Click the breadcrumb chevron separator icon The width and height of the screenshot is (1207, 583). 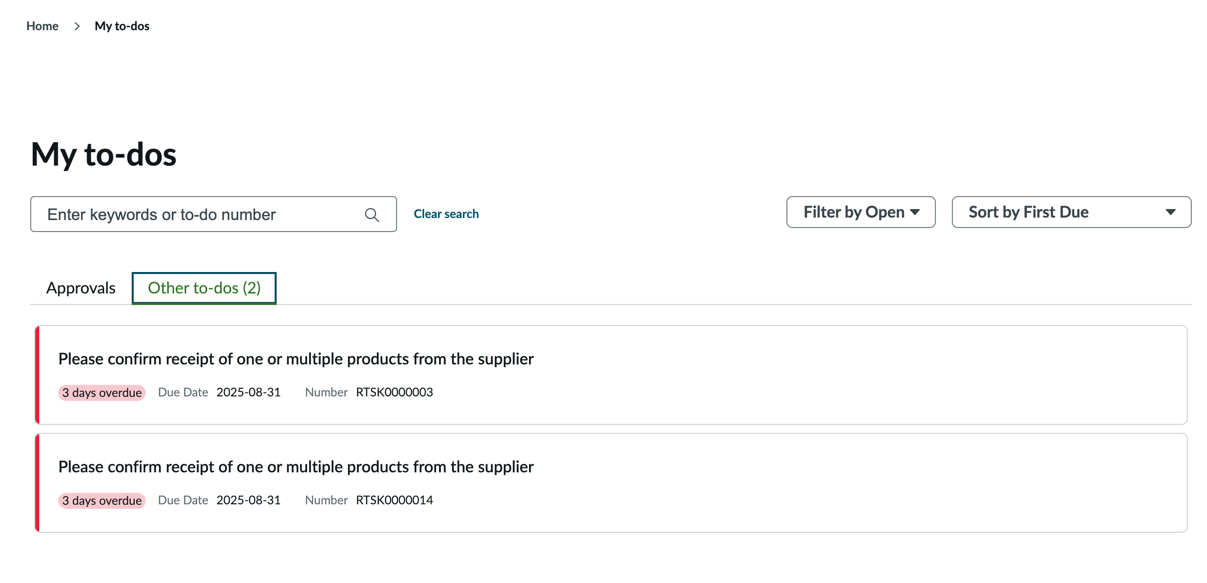tap(77, 26)
